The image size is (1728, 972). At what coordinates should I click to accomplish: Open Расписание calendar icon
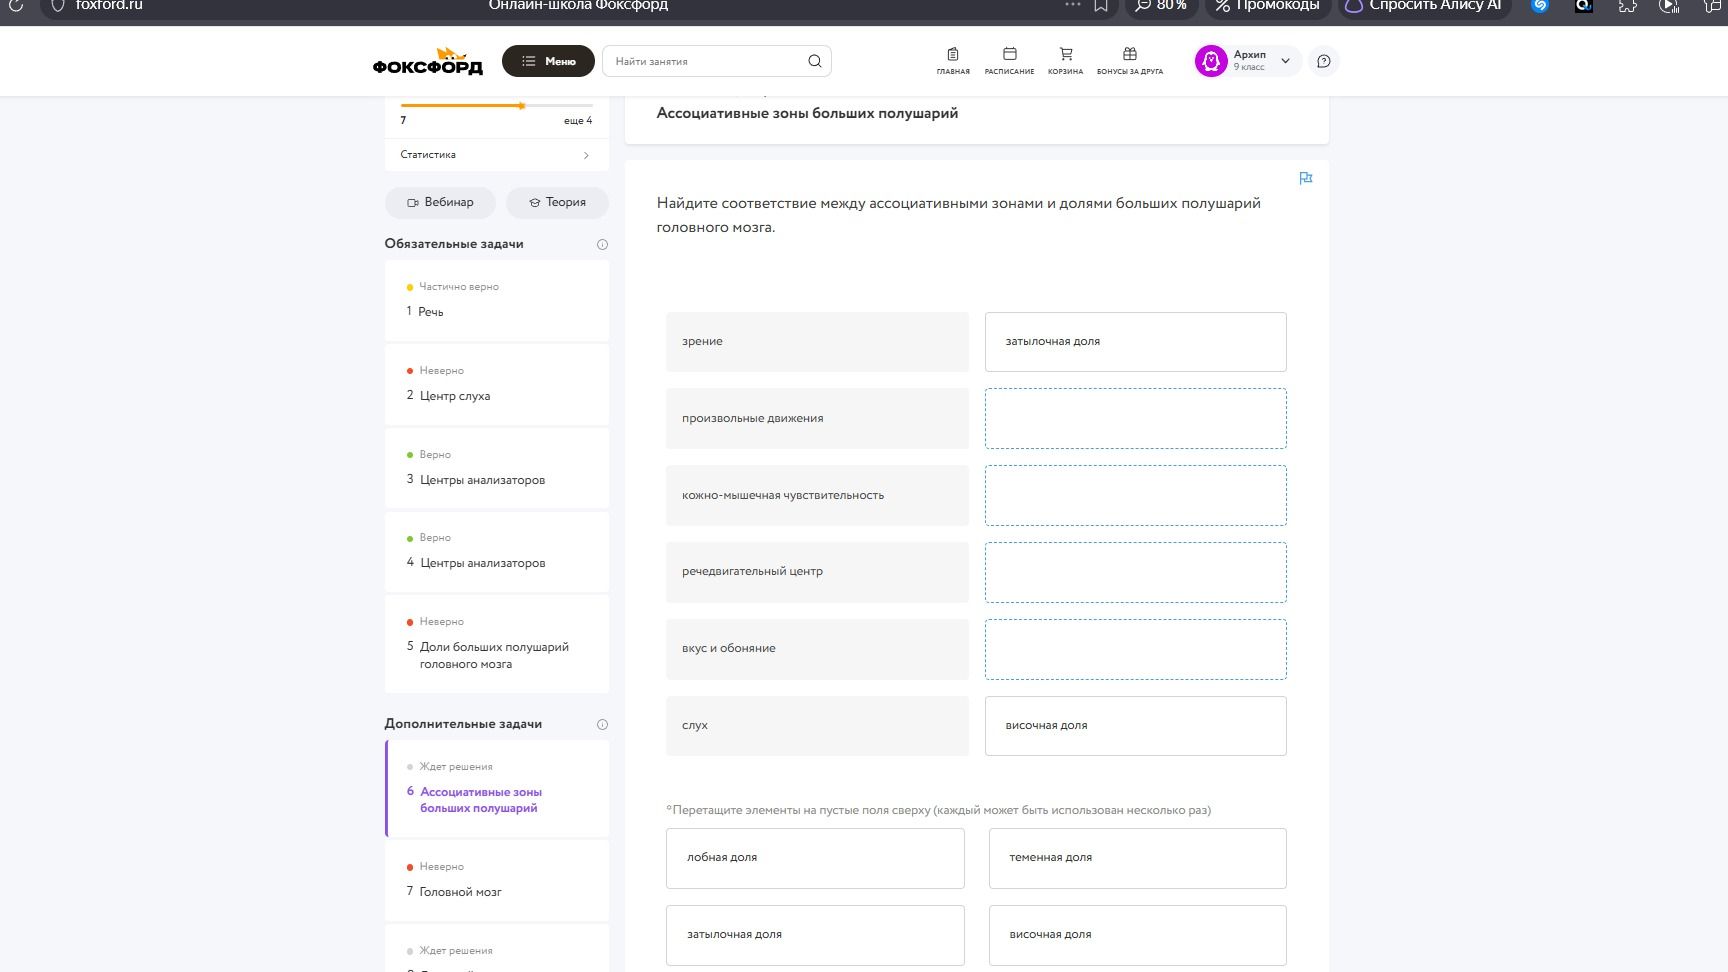[x=1009, y=60]
